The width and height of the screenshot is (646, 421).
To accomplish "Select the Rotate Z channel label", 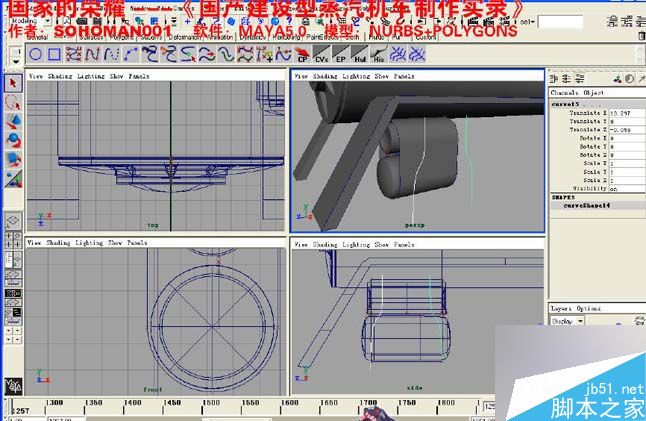I will tap(593, 155).
